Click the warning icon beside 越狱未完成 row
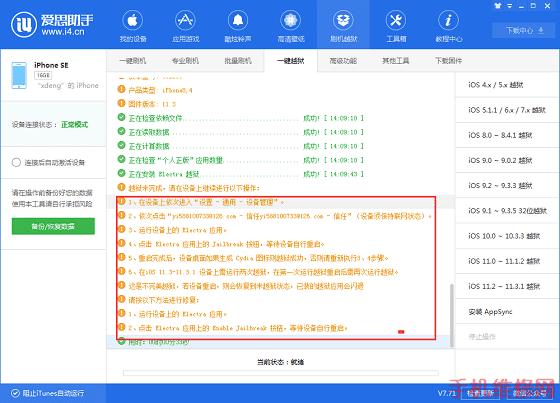 [121, 187]
